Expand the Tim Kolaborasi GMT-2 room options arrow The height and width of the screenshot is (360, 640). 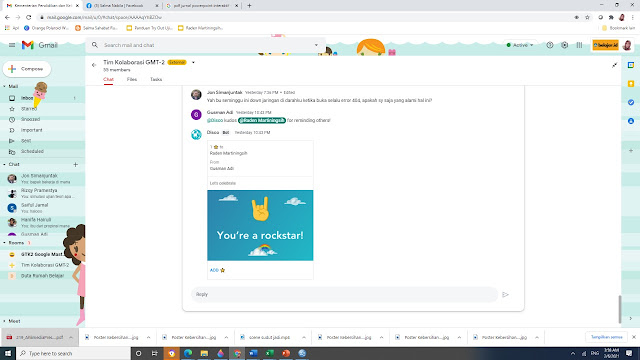[x=193, y=62]
